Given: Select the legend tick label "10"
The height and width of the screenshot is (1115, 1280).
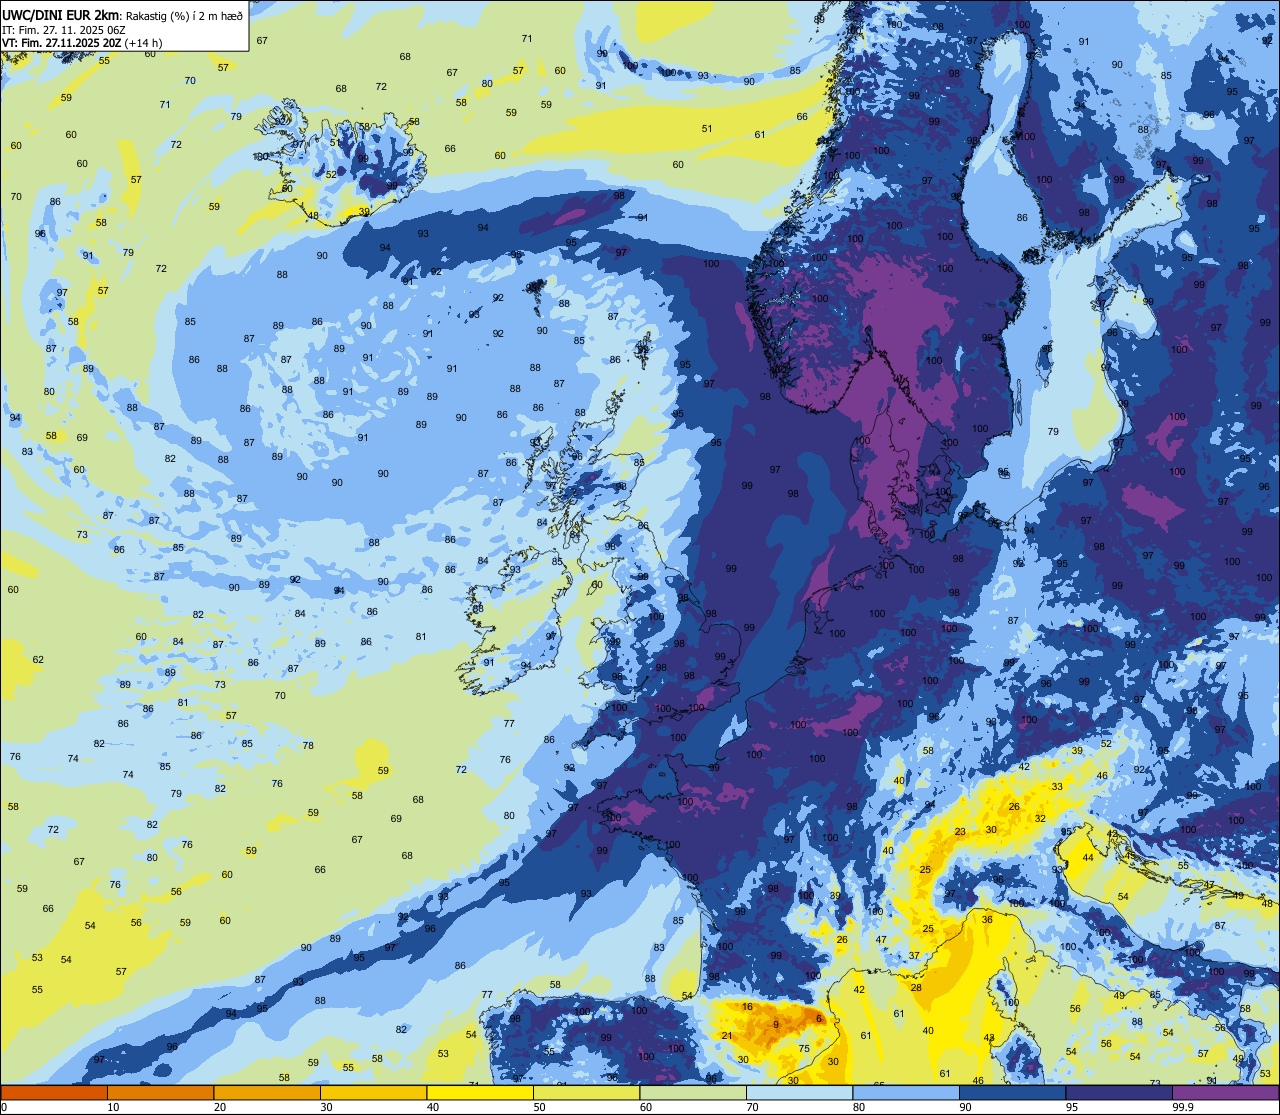Looking at the screenshot, I should [114, 1107].
